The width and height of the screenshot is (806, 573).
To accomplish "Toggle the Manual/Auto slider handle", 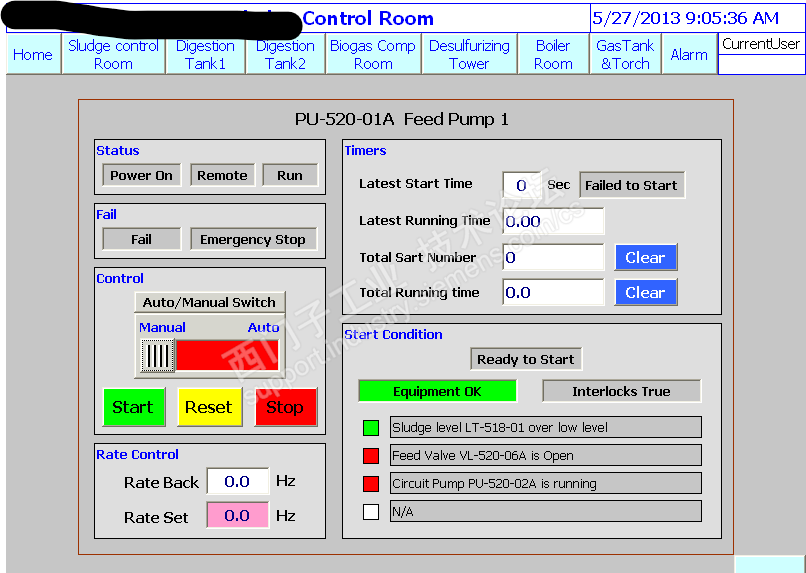I will coord(157,356).
